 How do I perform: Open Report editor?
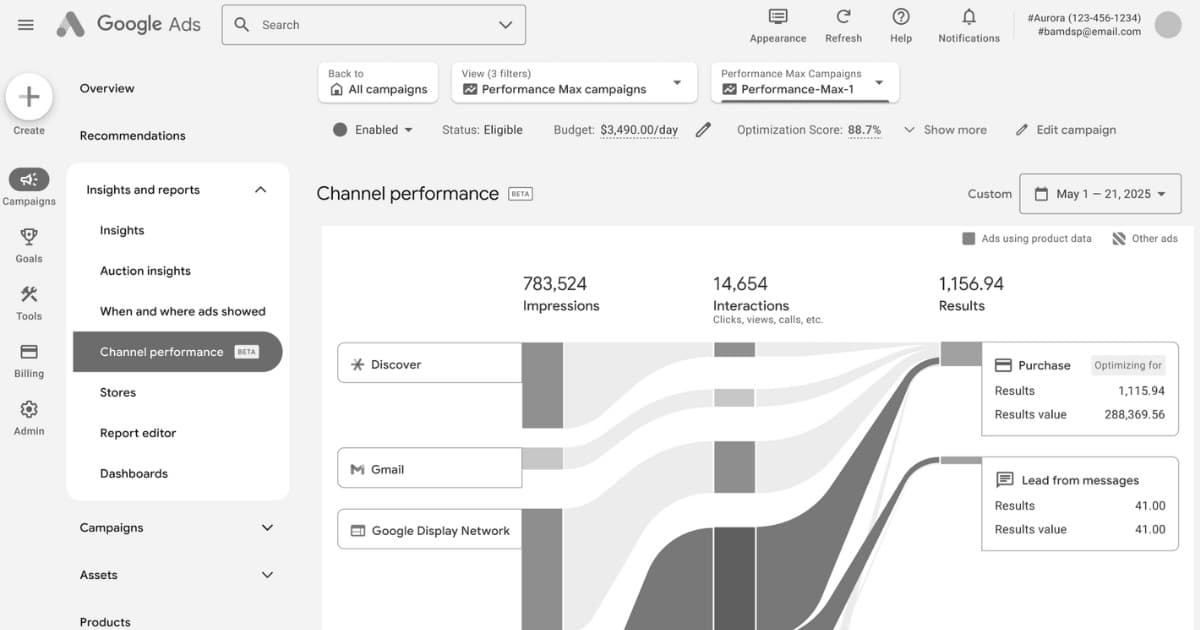tap(138, 433)
